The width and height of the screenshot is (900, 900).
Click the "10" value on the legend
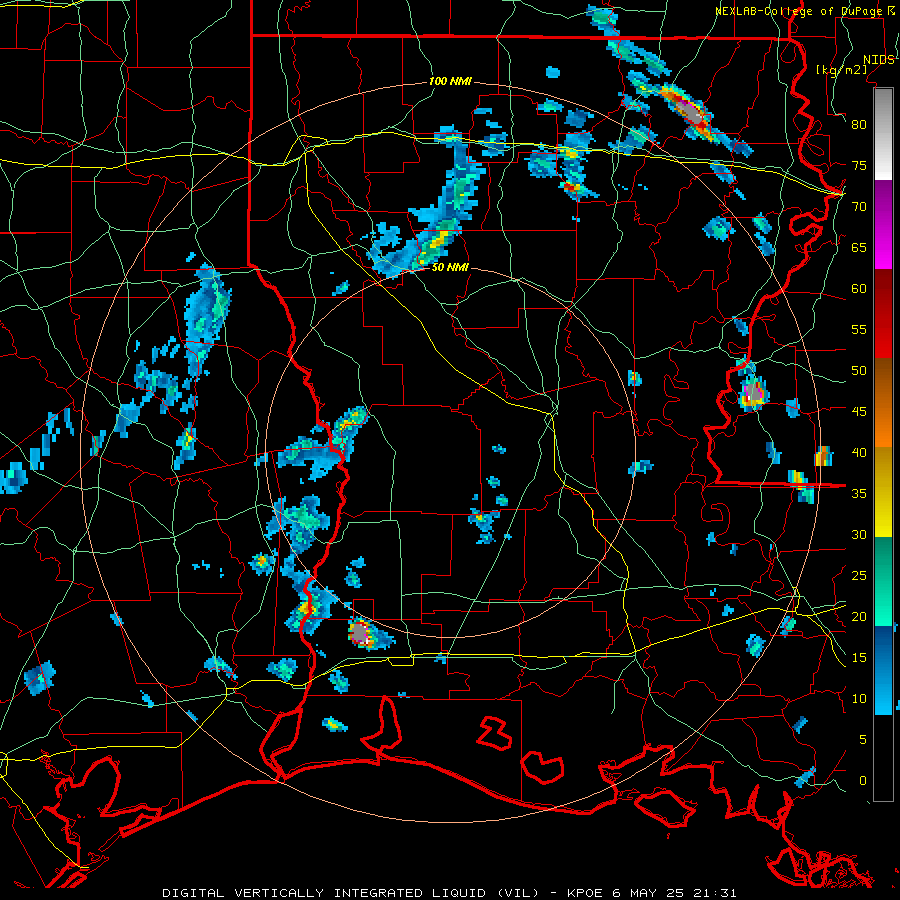(x=859, y=699)
